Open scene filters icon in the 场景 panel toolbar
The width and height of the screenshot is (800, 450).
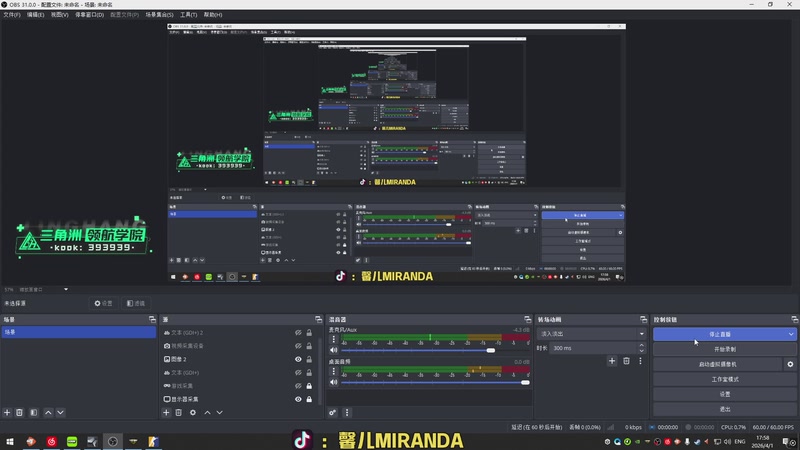click(x=34, y=412)
